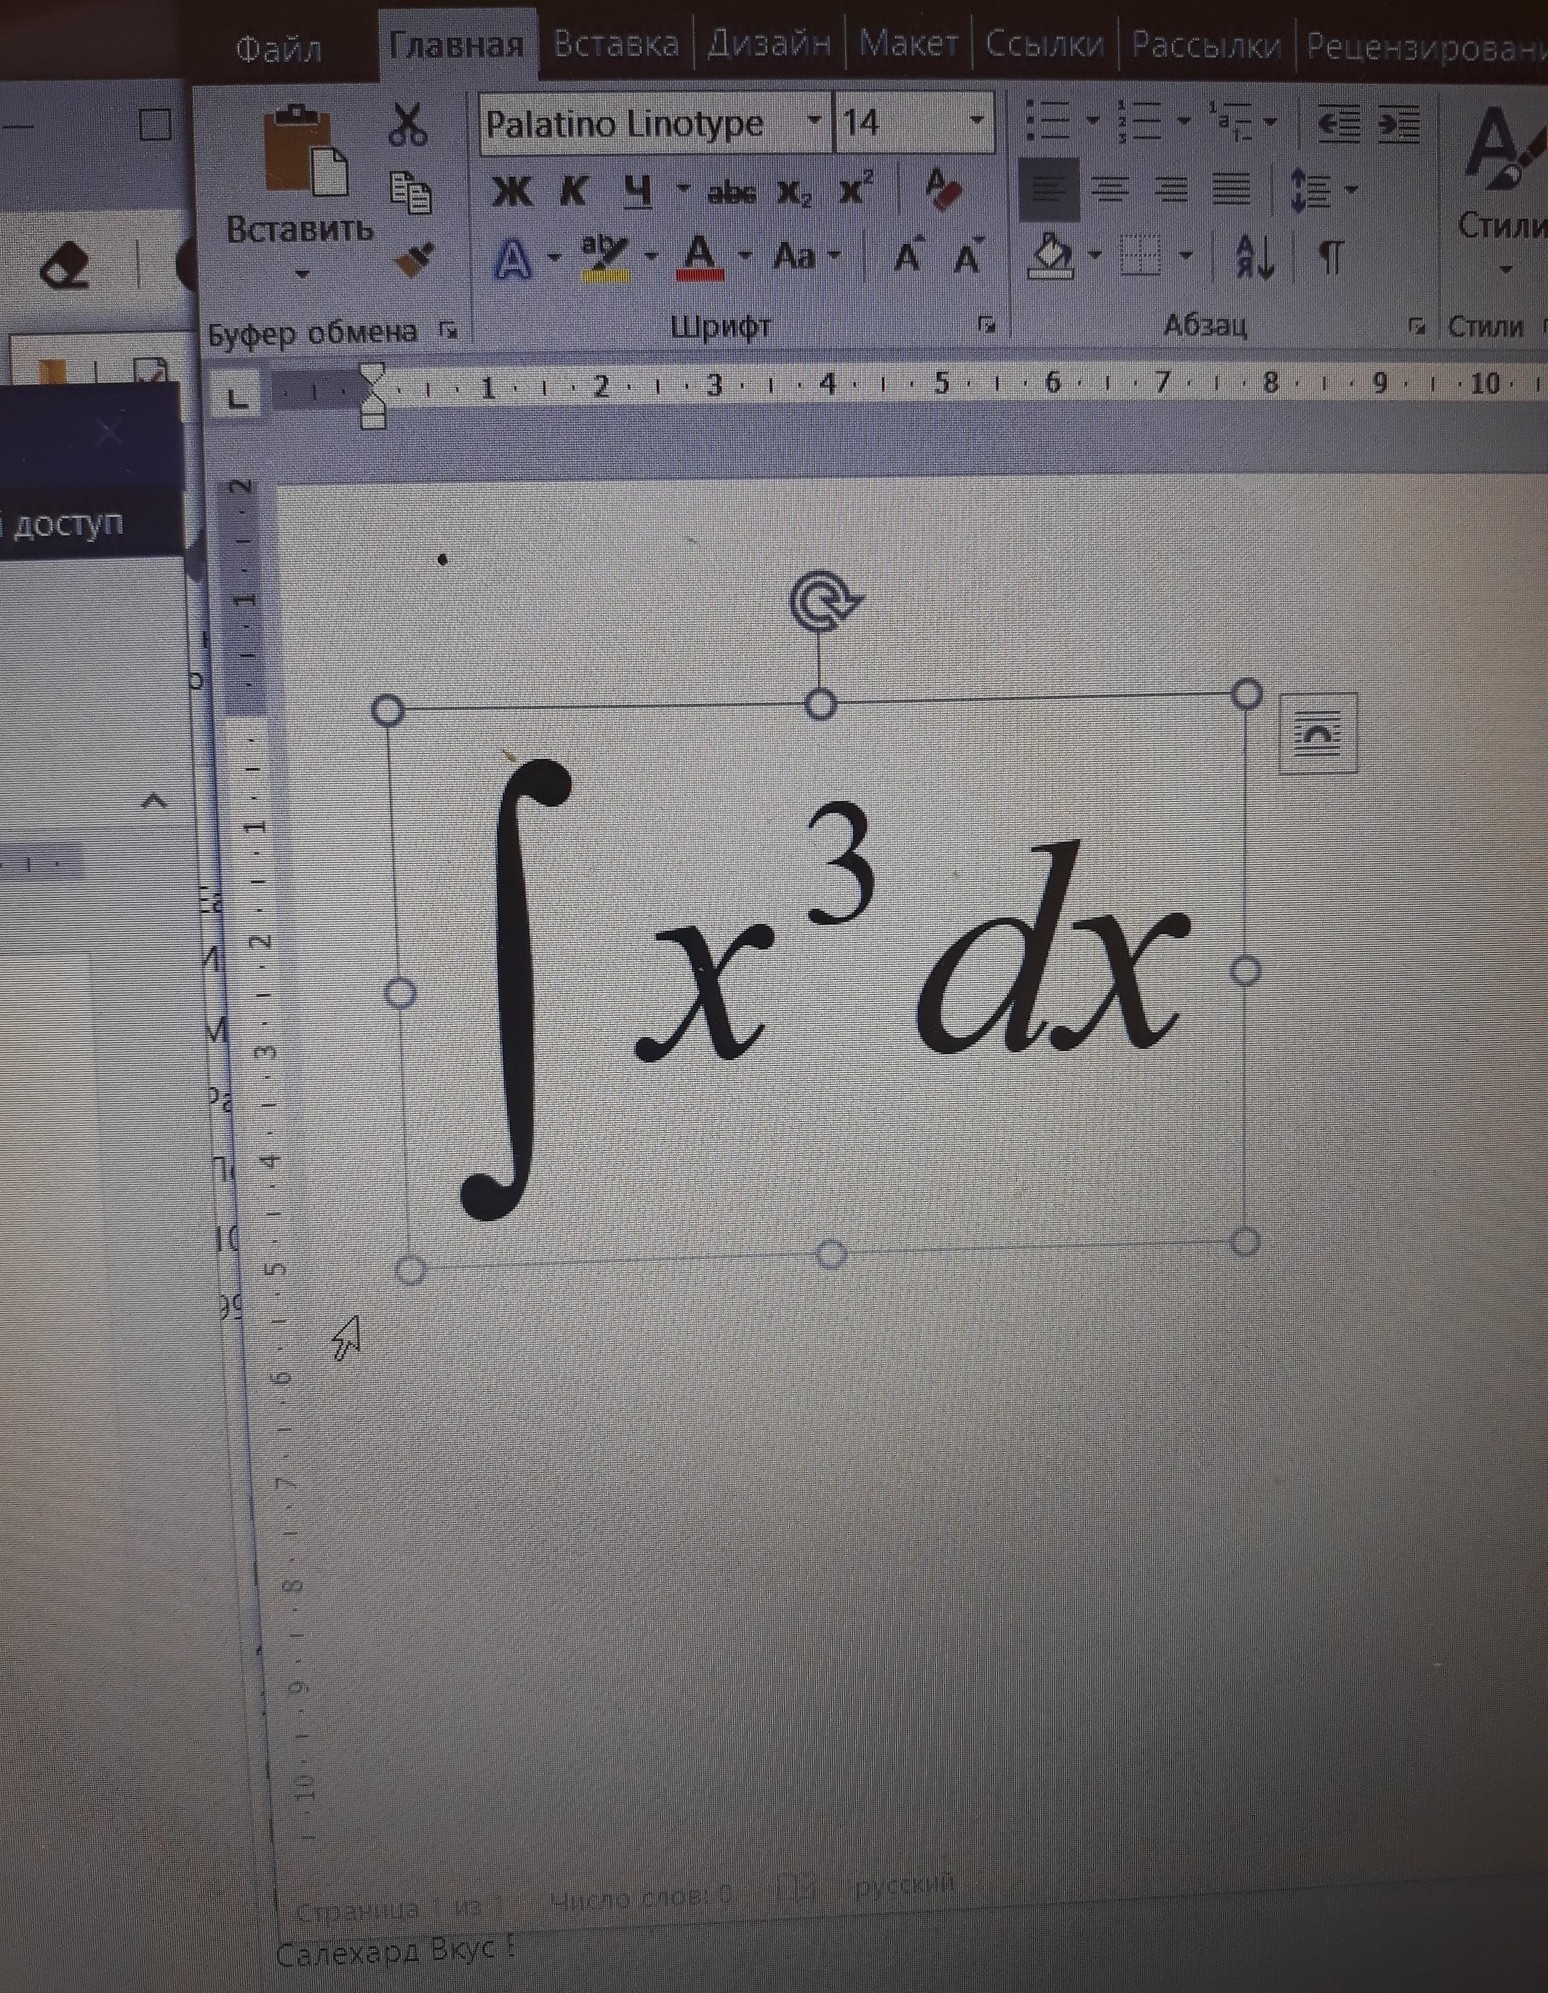Image resolution: width=1548 pixels, height=1993 pixels.
Task: Open the font name dropdown arrow
Action: [x=815, y=121]
